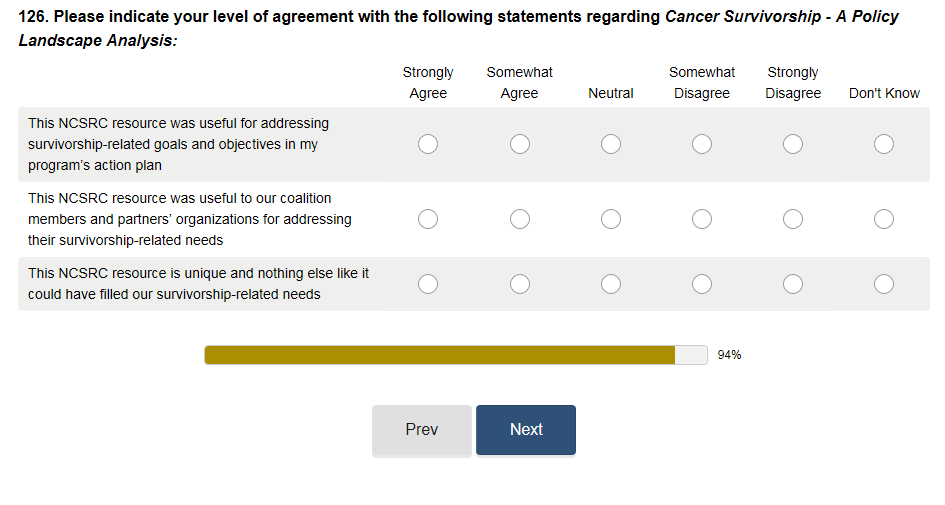Pick Somewhat Disagree for resource is unique statement
Viewport: 945px width, 505px height.
(702, 284)
